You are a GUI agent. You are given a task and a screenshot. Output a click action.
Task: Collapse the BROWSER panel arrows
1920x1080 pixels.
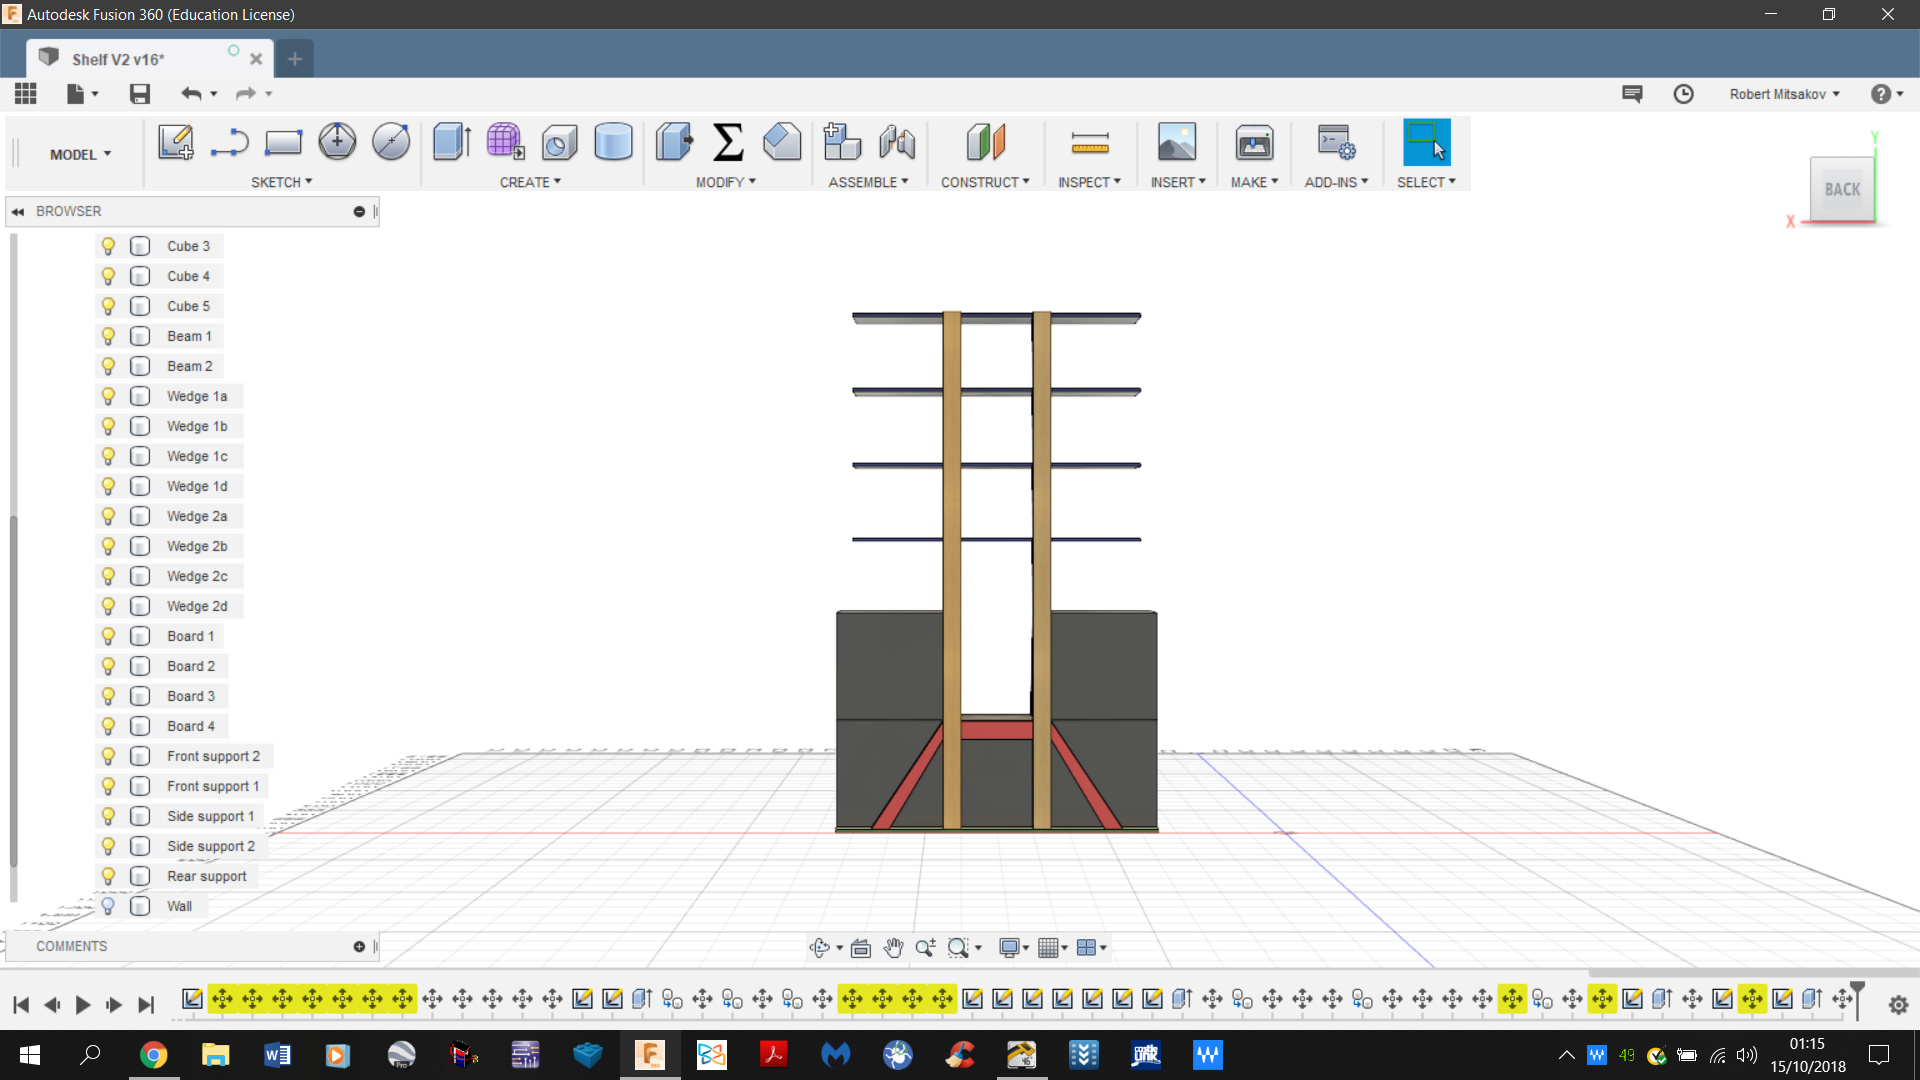pyautogui.click(x=18, y=211)
